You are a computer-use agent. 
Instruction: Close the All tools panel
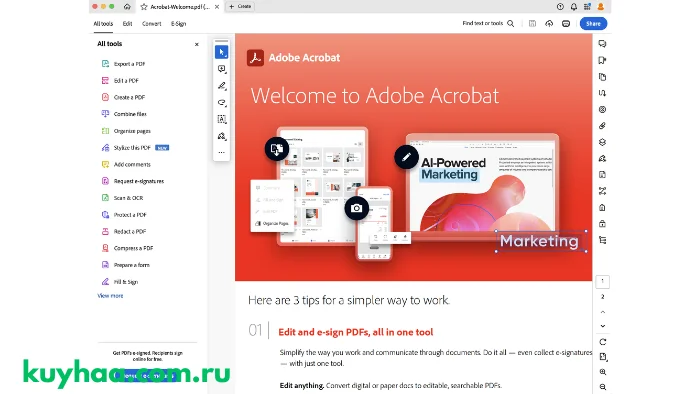click(x=196, y=44)
